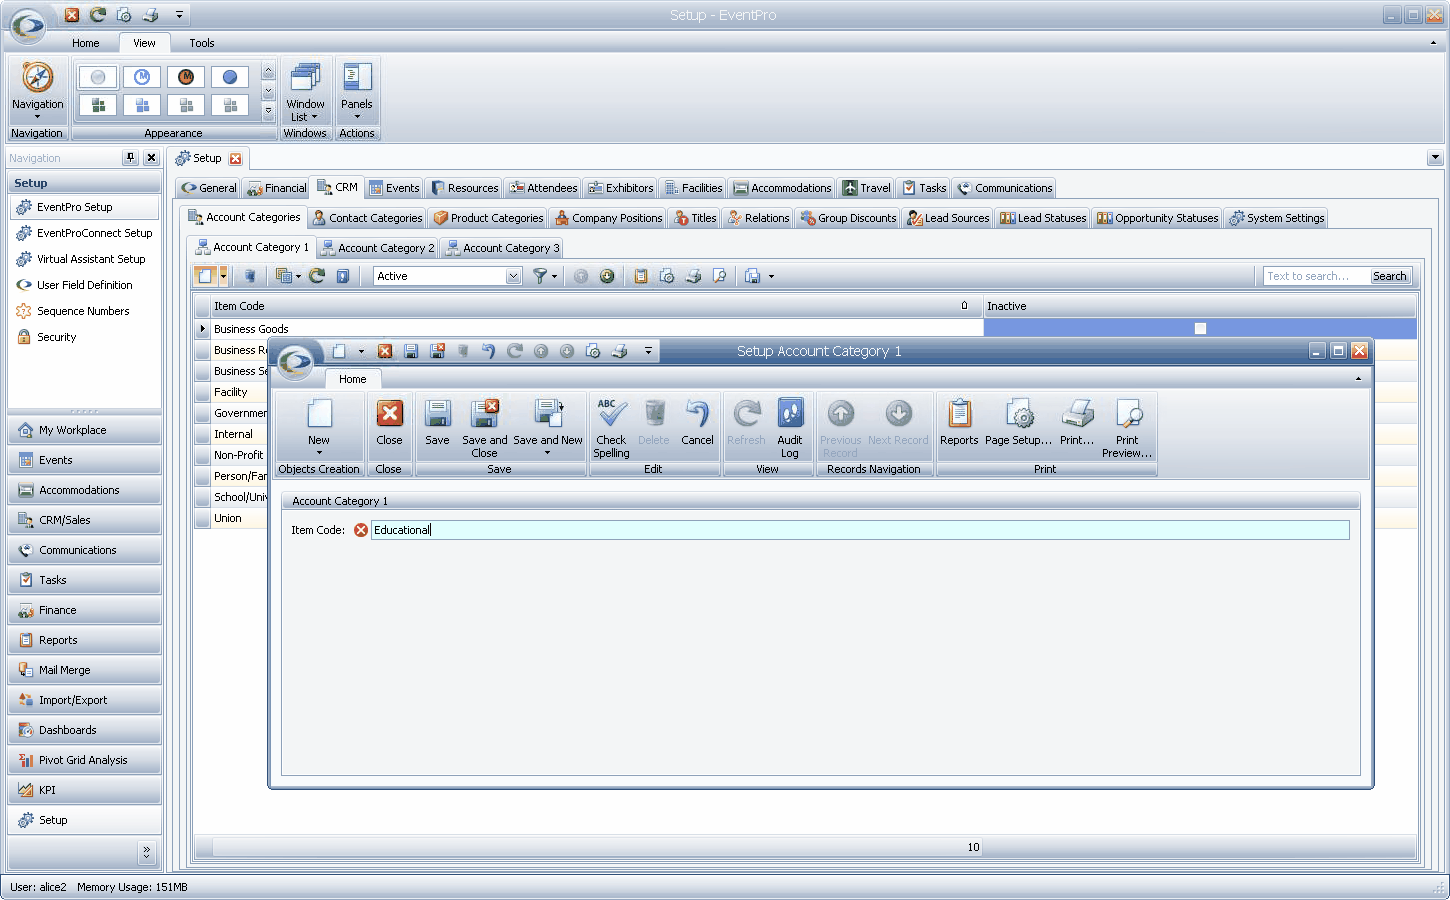Open System Settings tab
1450x900 pixels.
click(x=1277, y=218)
